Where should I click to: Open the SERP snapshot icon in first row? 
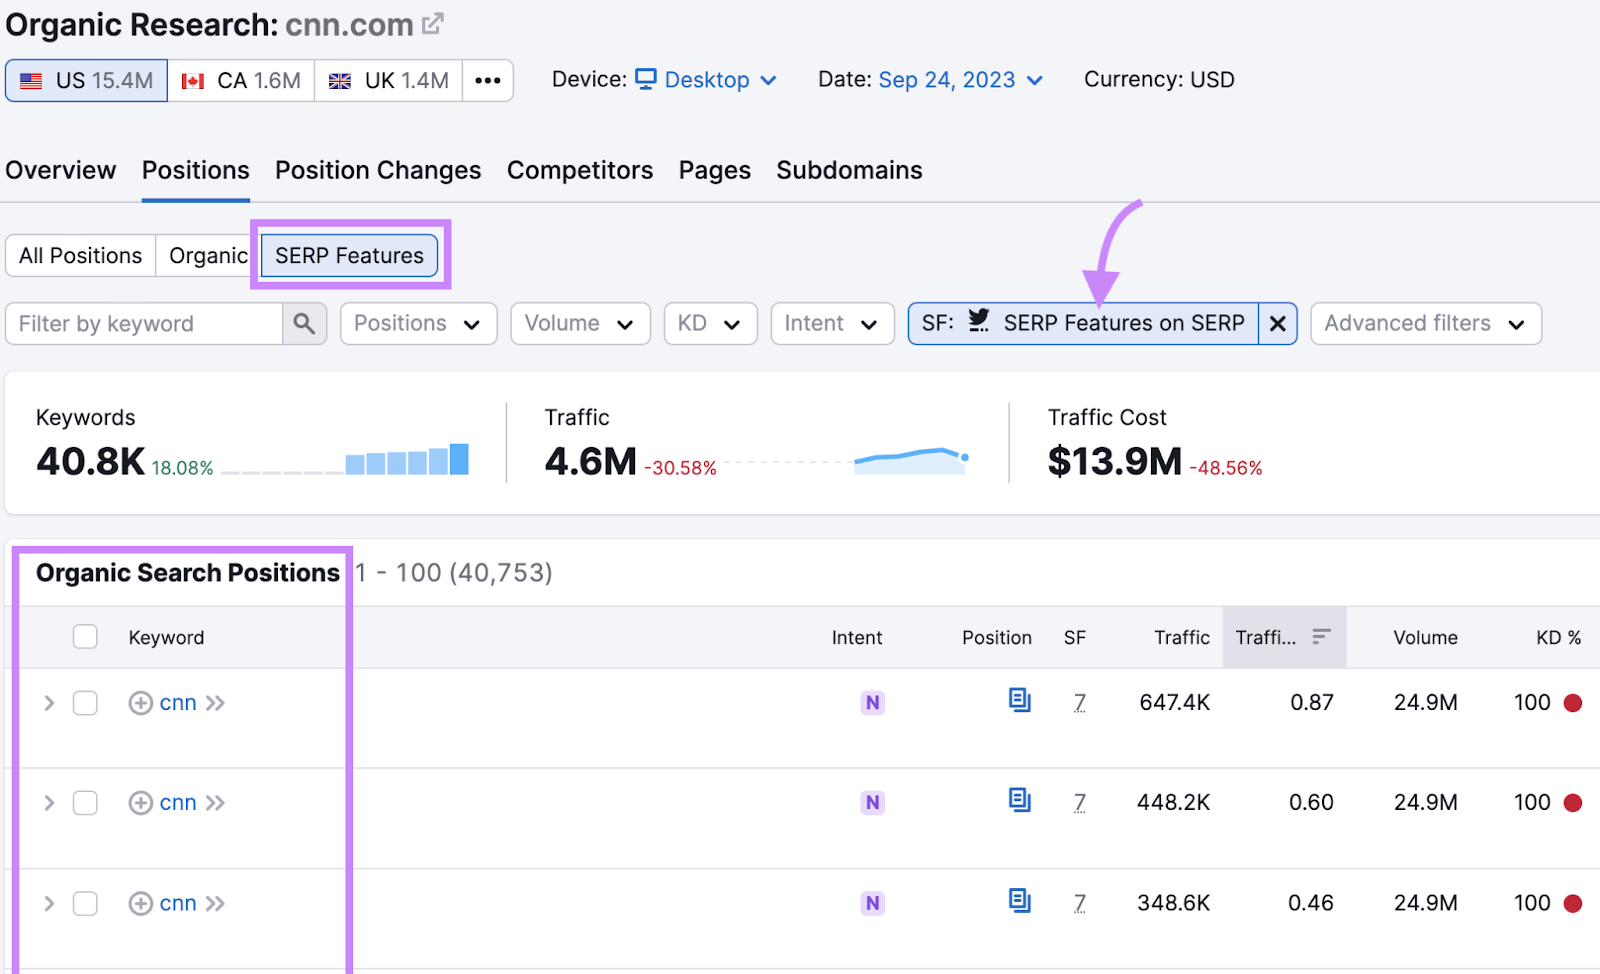point(1019,701)
